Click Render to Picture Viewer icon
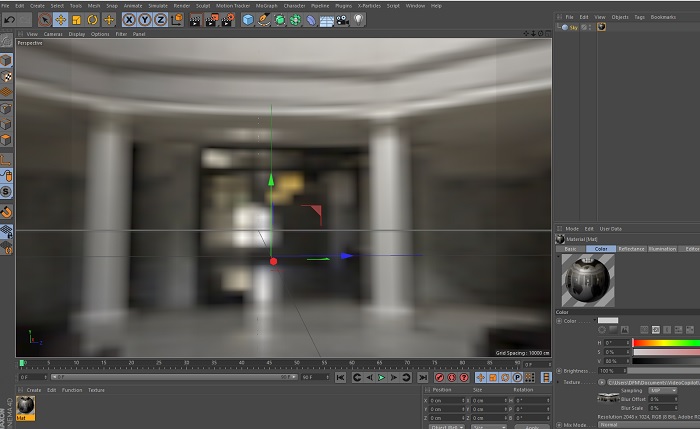 click(x=211, y=20)
